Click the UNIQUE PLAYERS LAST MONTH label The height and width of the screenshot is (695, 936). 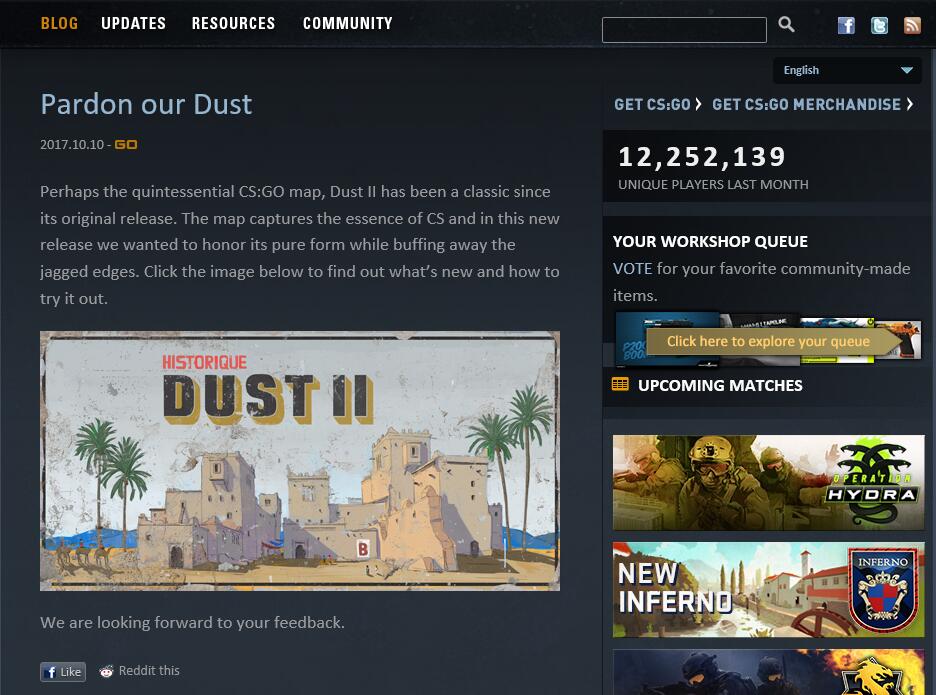(x=713, y=184)
